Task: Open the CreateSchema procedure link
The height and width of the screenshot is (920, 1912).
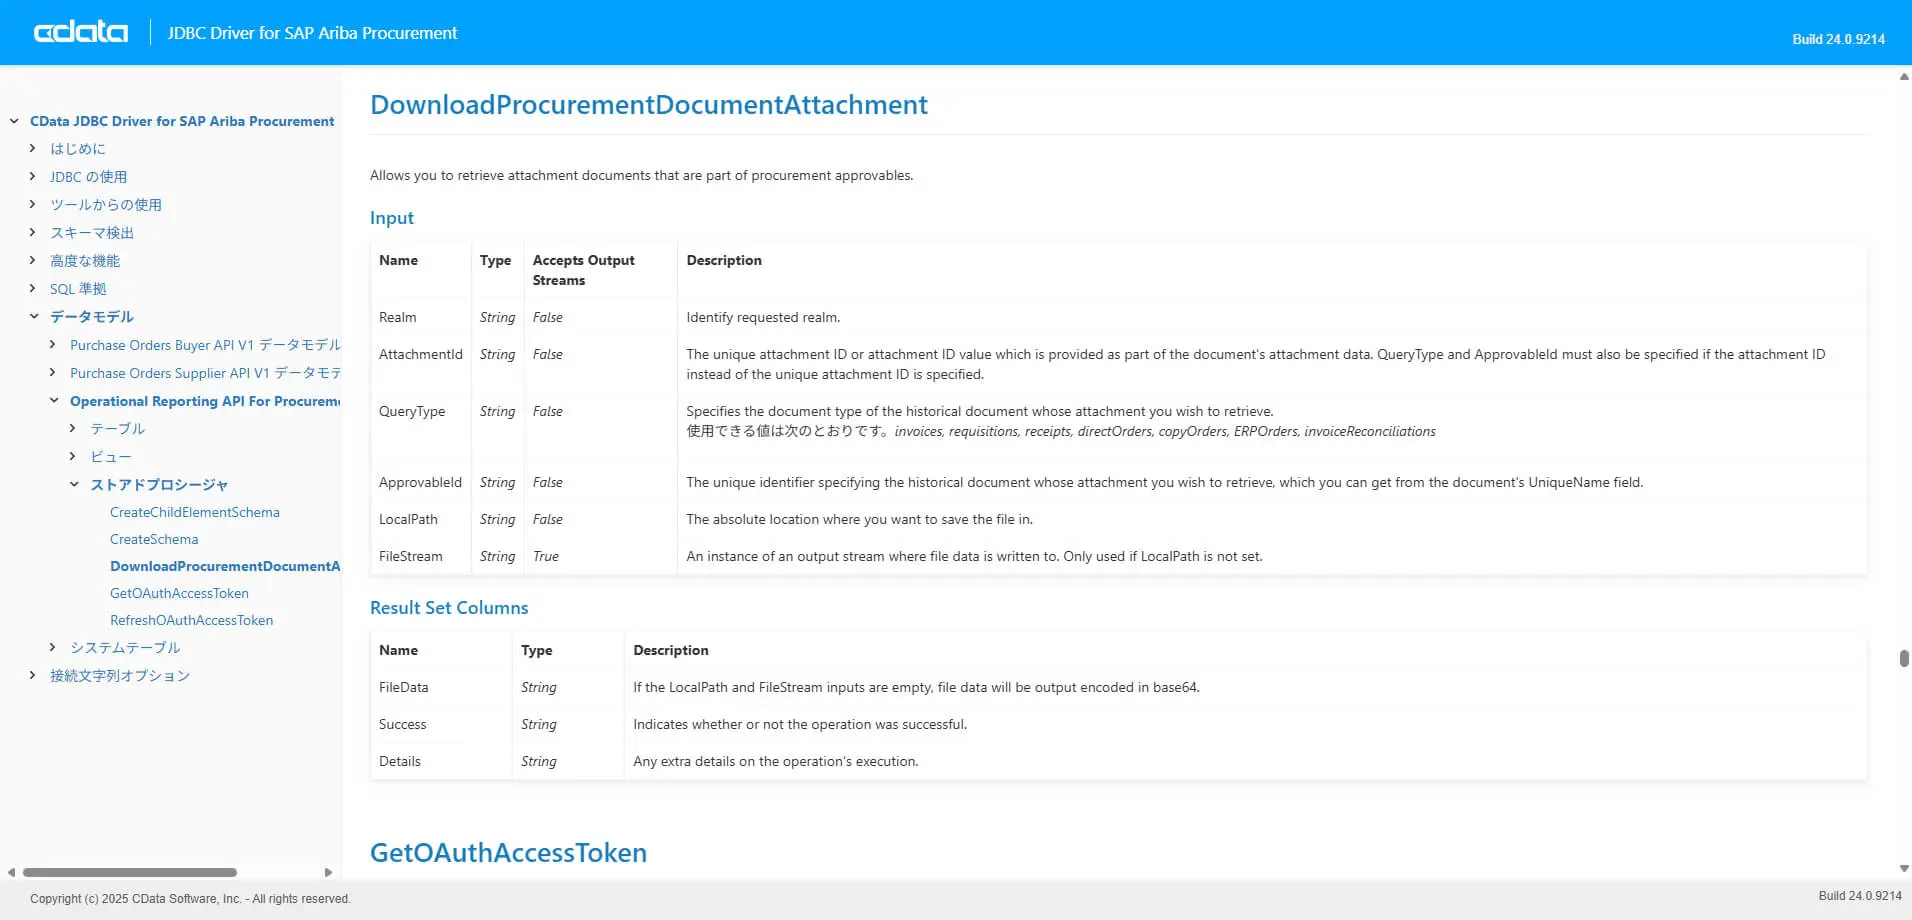Action: click(154, 539)
